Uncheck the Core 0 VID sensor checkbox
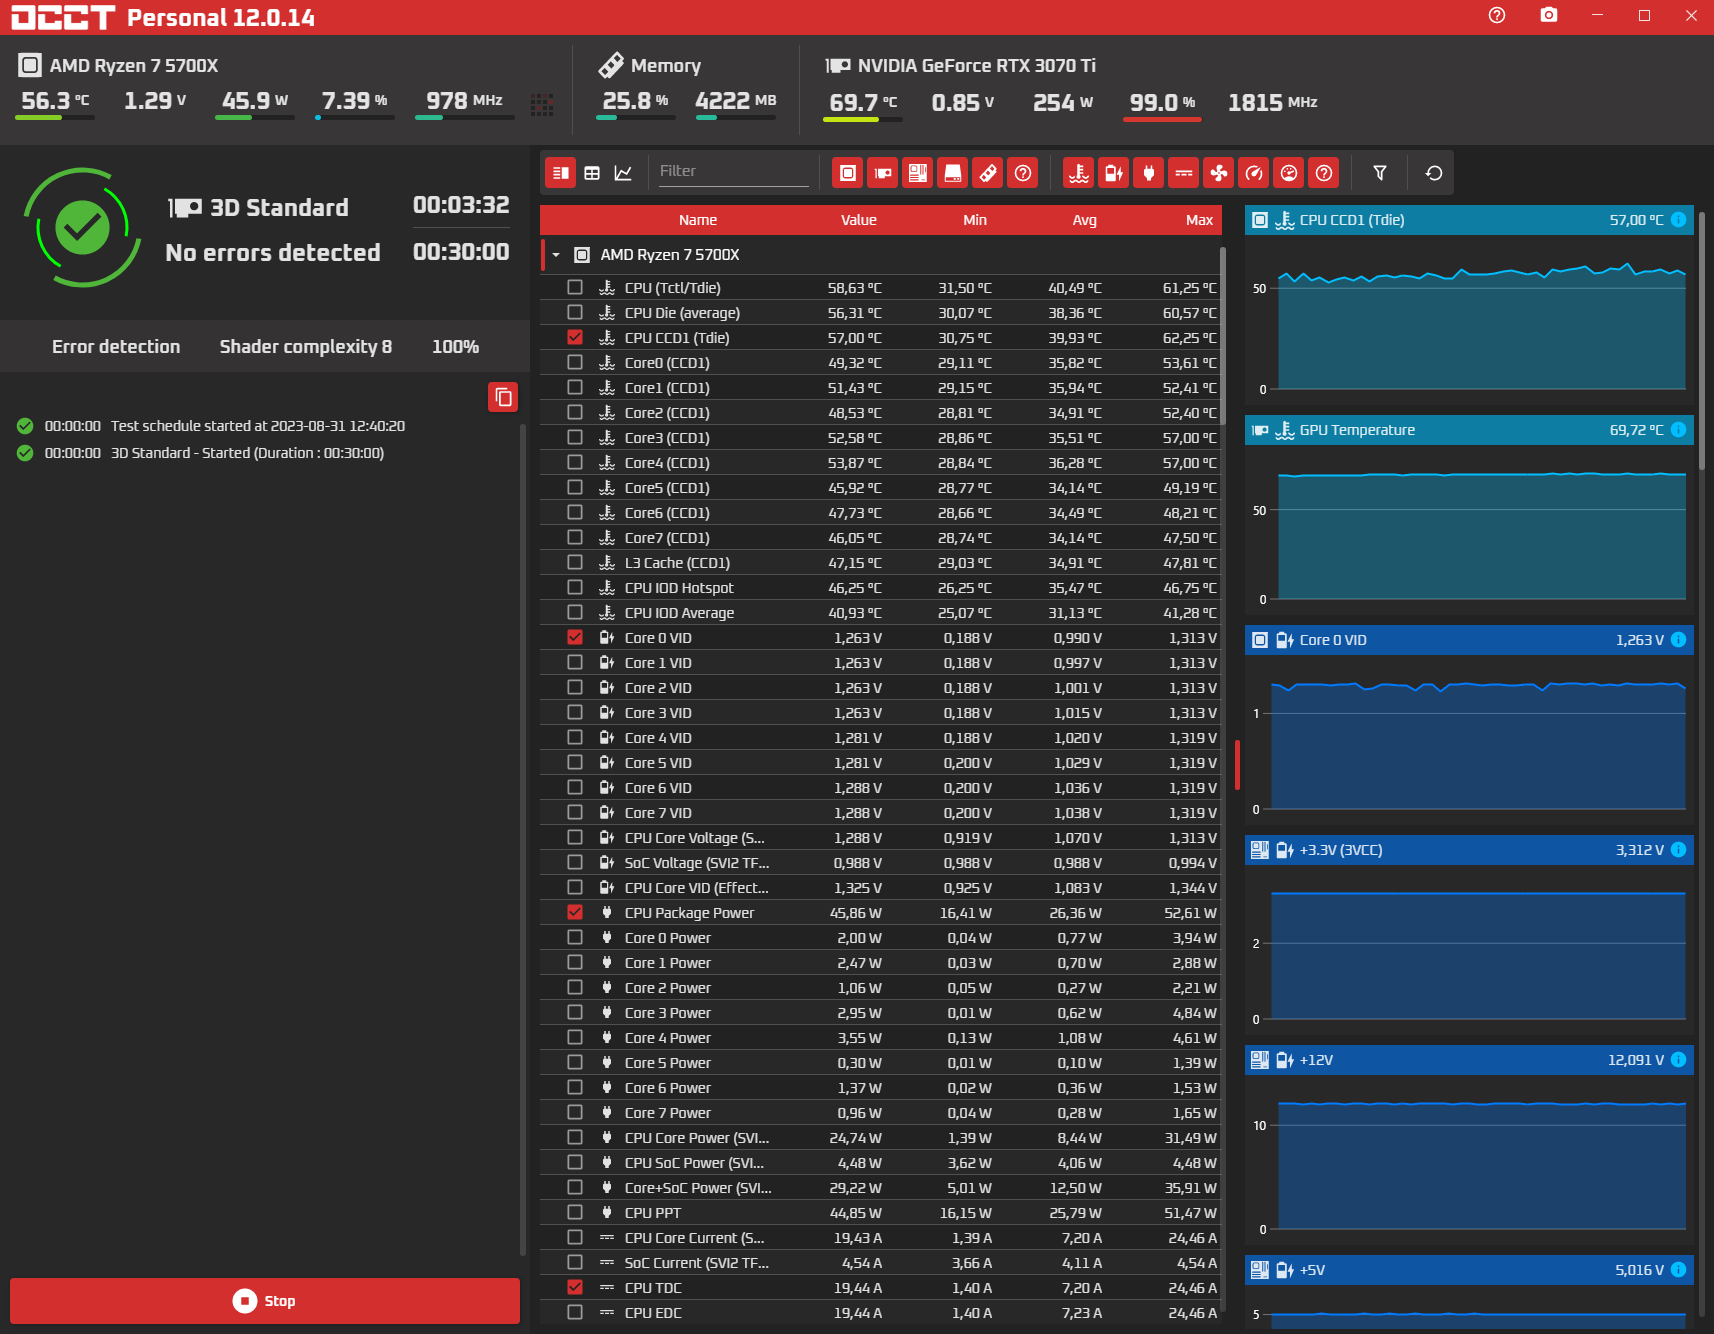1714x1334 pixels. tap(575, 637)
